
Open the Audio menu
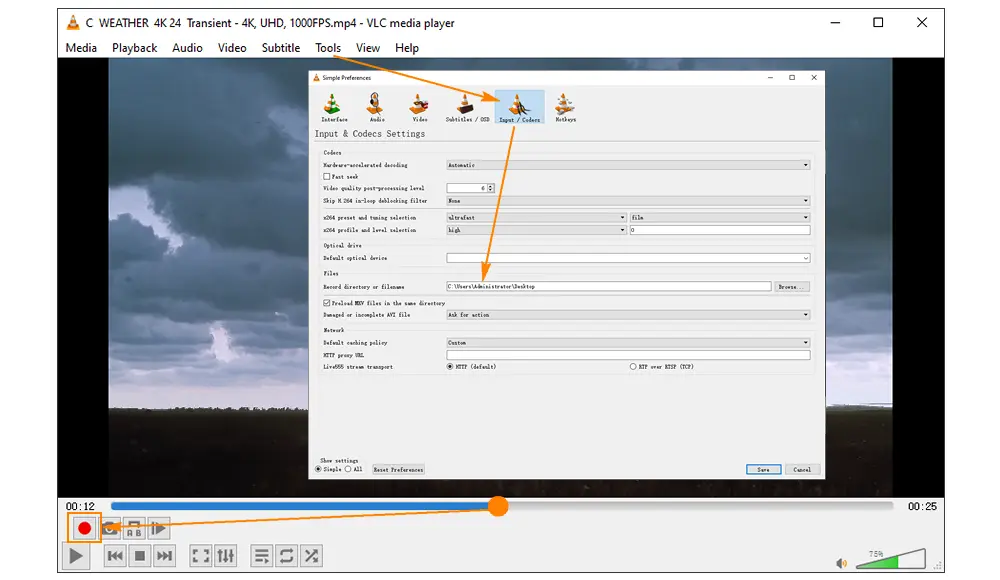pos(187,48)
